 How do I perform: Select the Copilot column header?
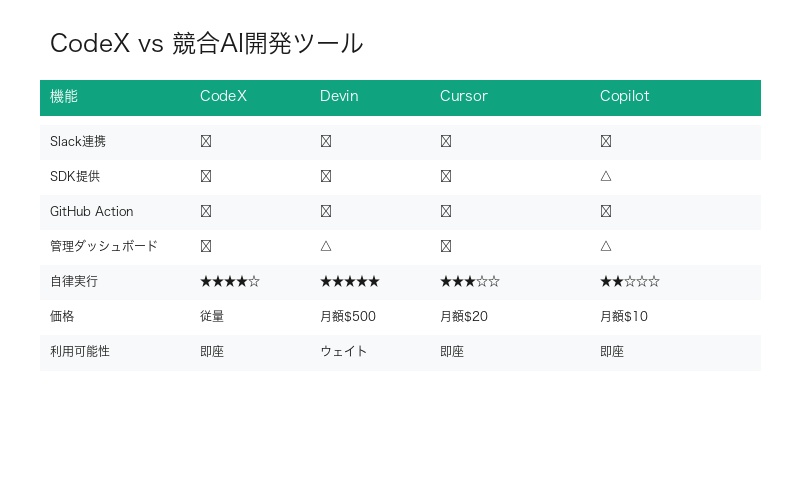click(x=625, y=96)
